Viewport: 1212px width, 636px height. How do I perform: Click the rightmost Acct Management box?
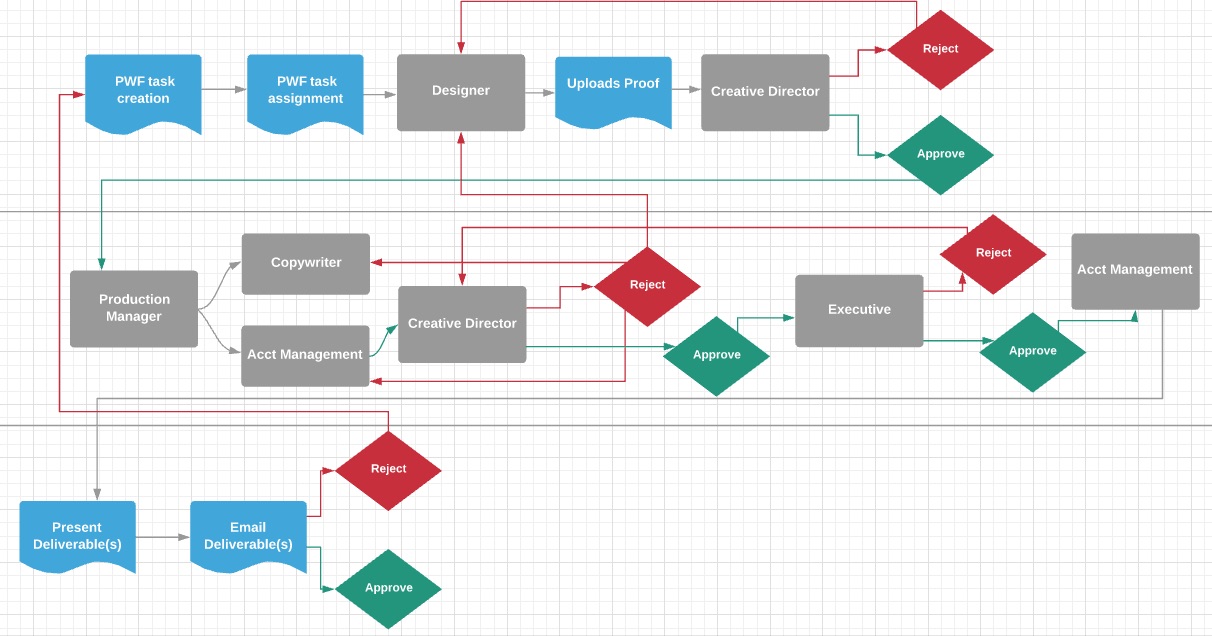(x=1135, y=269)
